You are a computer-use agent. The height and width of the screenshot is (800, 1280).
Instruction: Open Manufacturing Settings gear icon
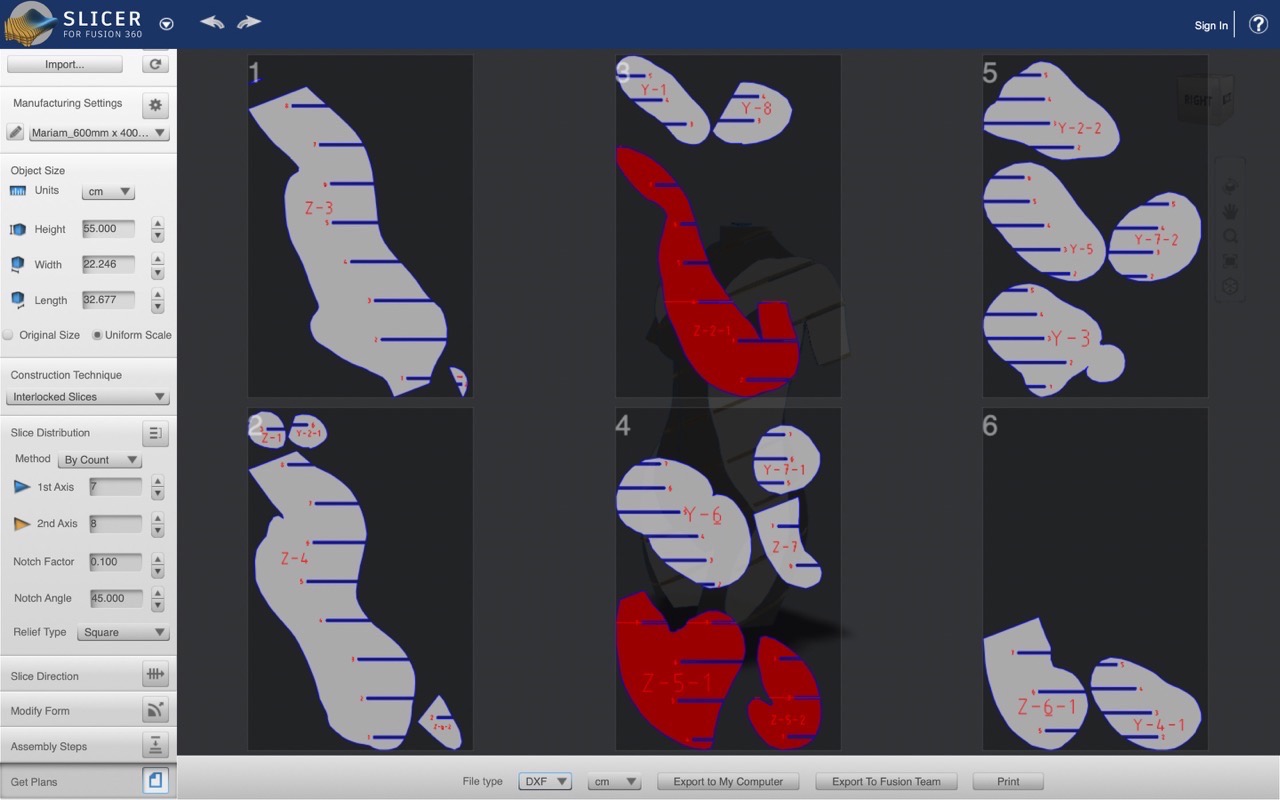pyautogui.click(x=155, y=104)
